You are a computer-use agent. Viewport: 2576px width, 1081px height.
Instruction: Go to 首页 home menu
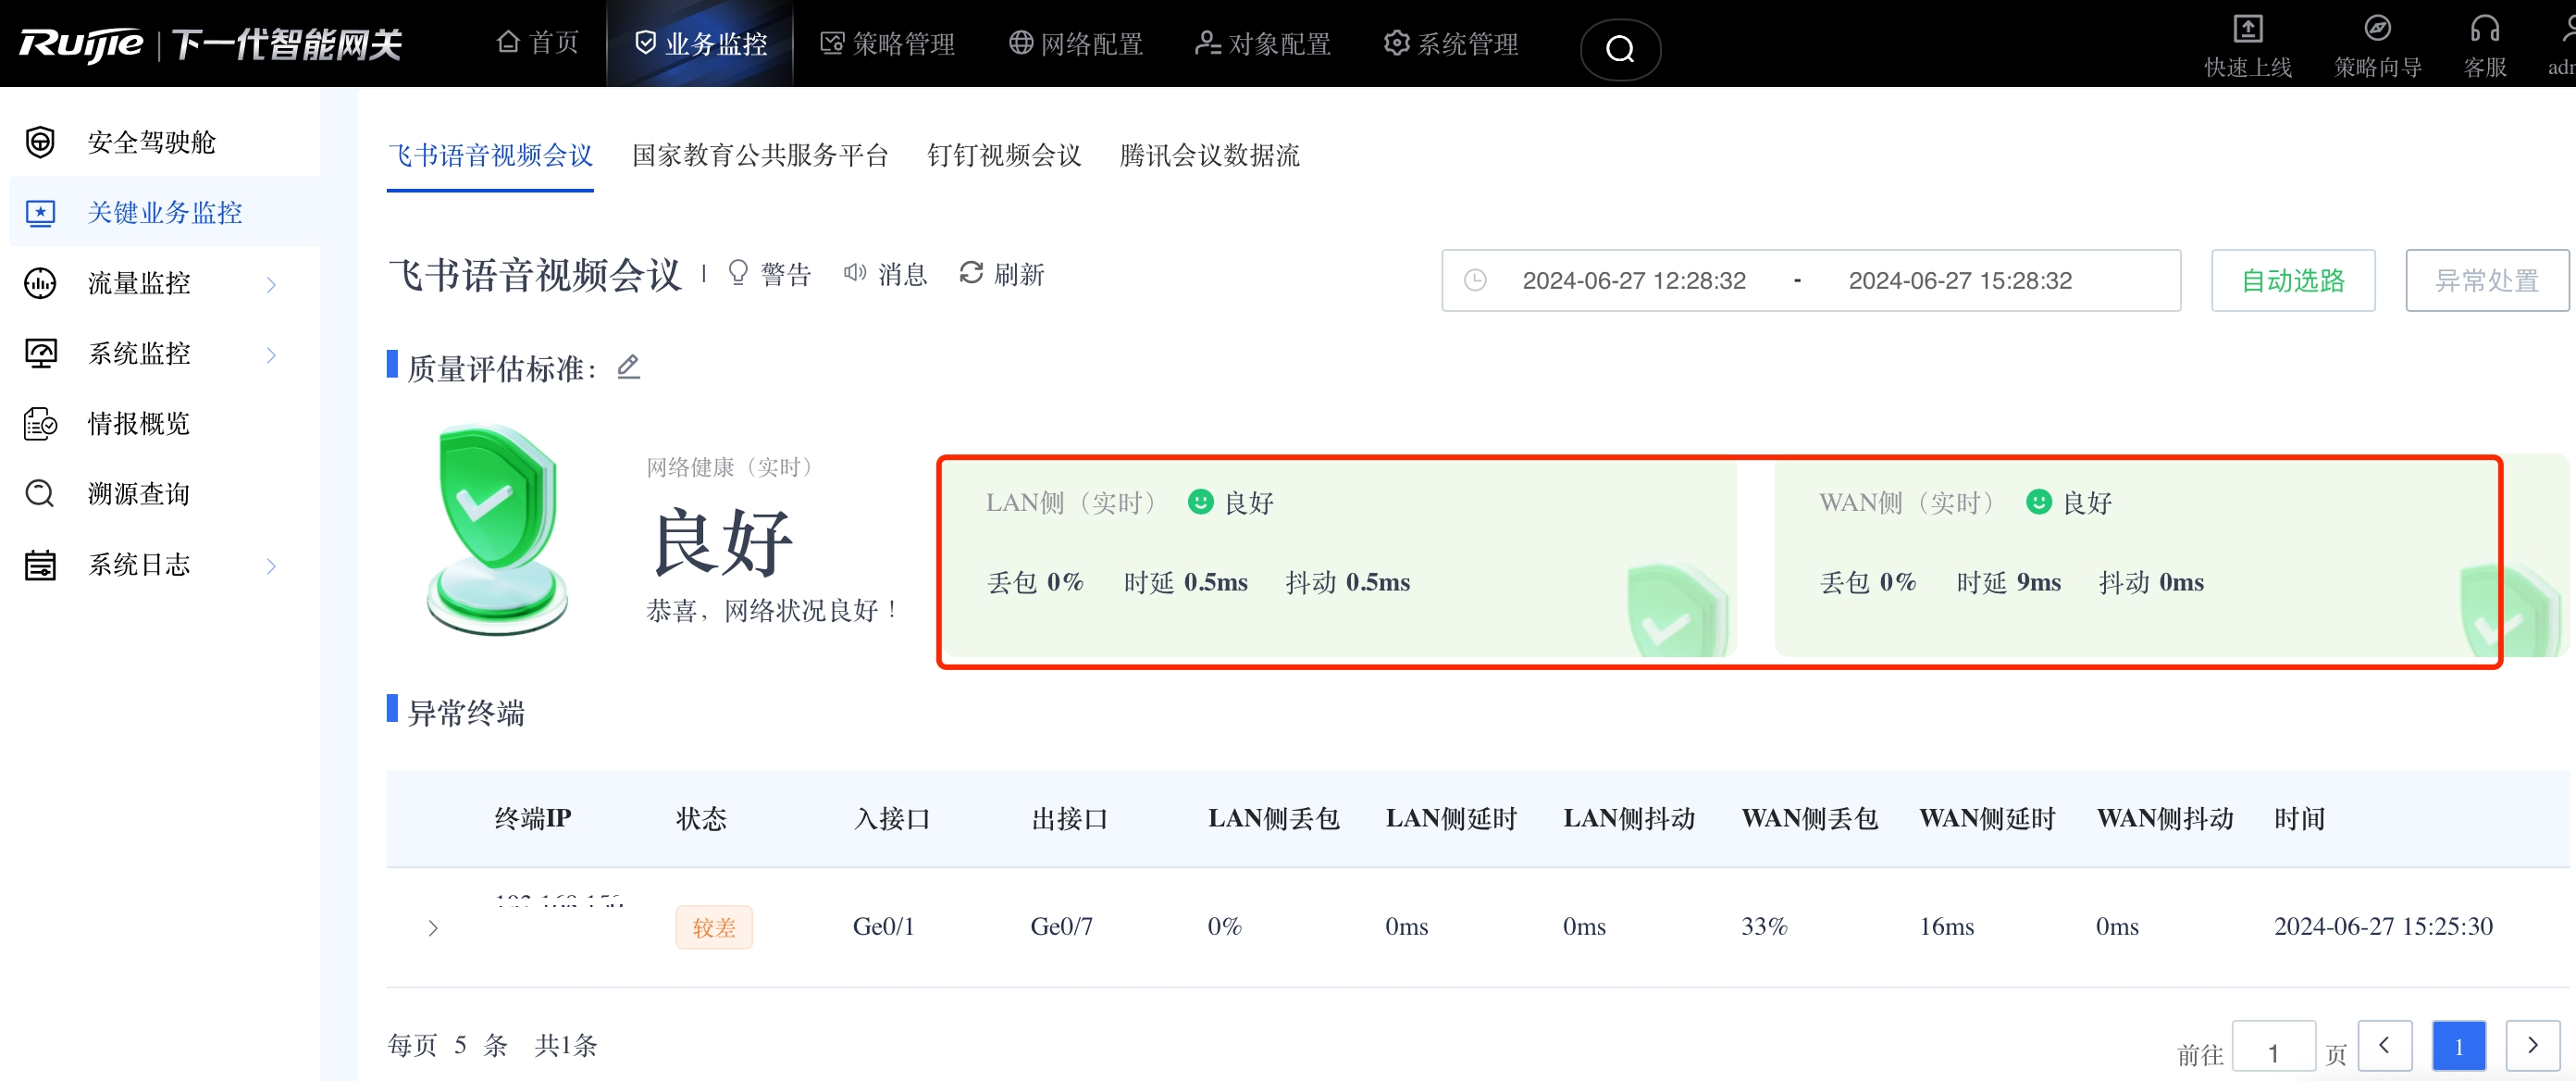537,43
